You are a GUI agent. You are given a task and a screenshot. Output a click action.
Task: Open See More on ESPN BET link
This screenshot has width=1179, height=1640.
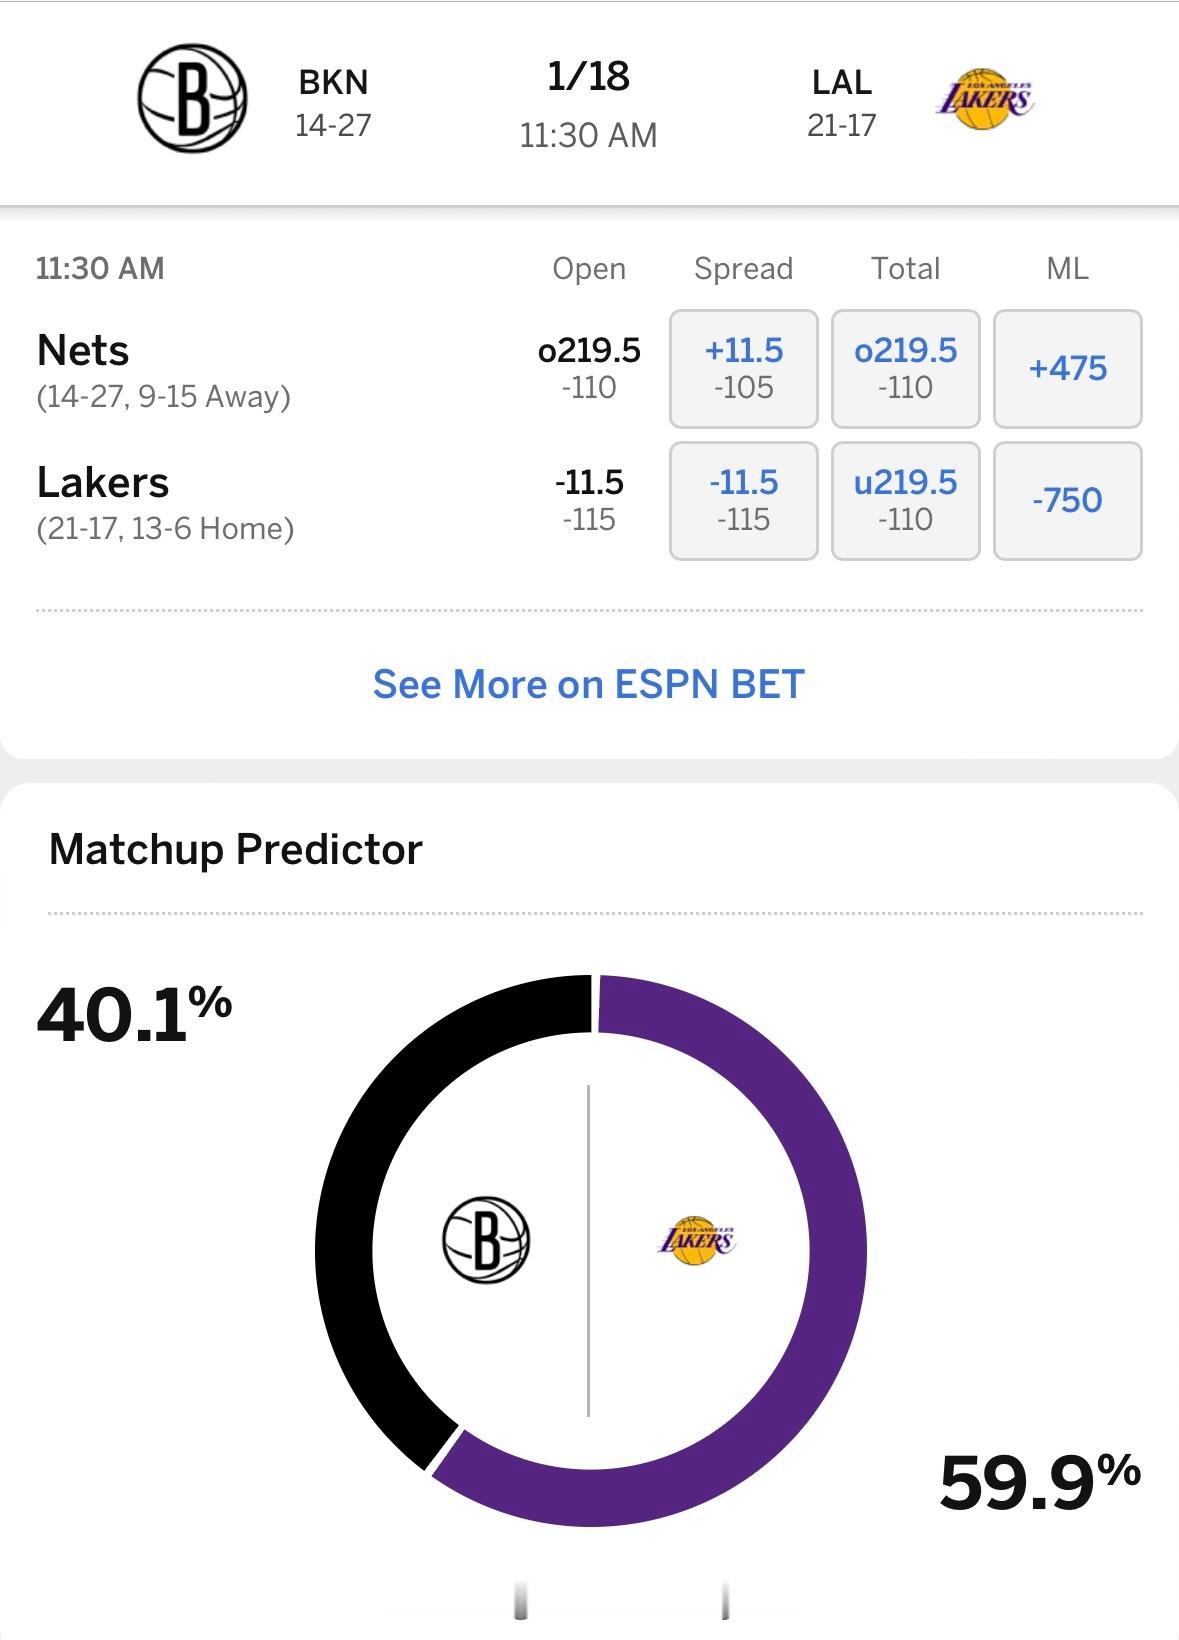(x=589, y=684)
